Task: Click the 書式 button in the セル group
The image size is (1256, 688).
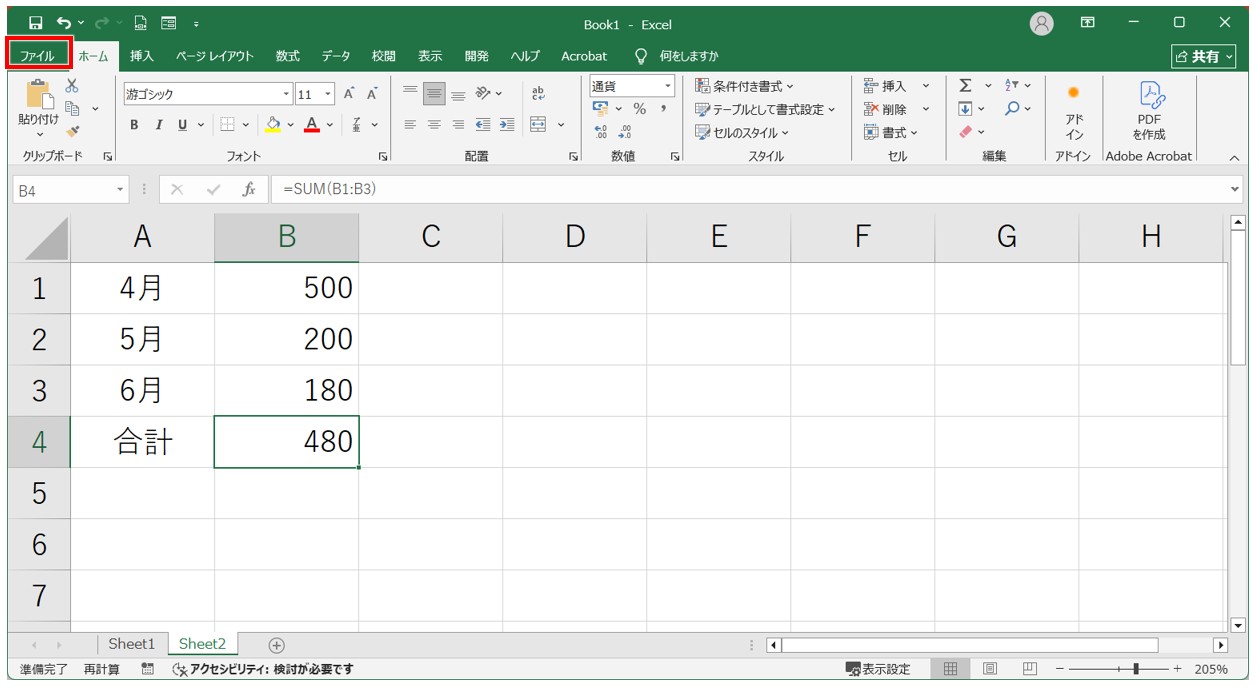Action: point(891,132)
